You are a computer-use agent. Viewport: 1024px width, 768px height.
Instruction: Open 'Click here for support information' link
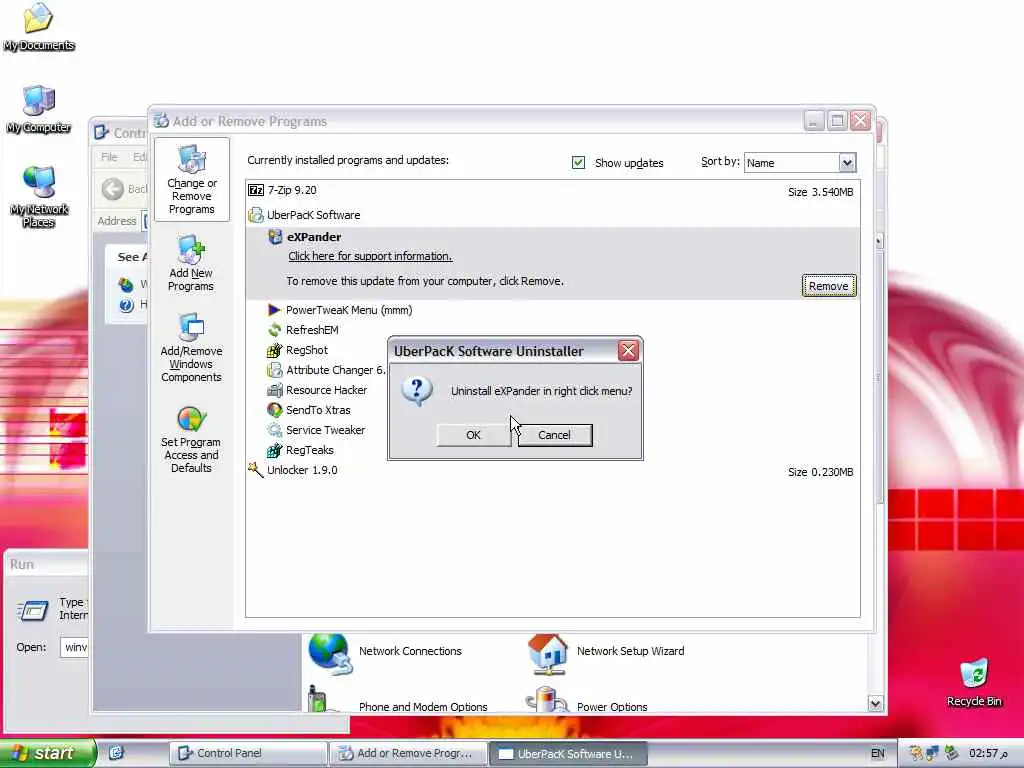370,256
